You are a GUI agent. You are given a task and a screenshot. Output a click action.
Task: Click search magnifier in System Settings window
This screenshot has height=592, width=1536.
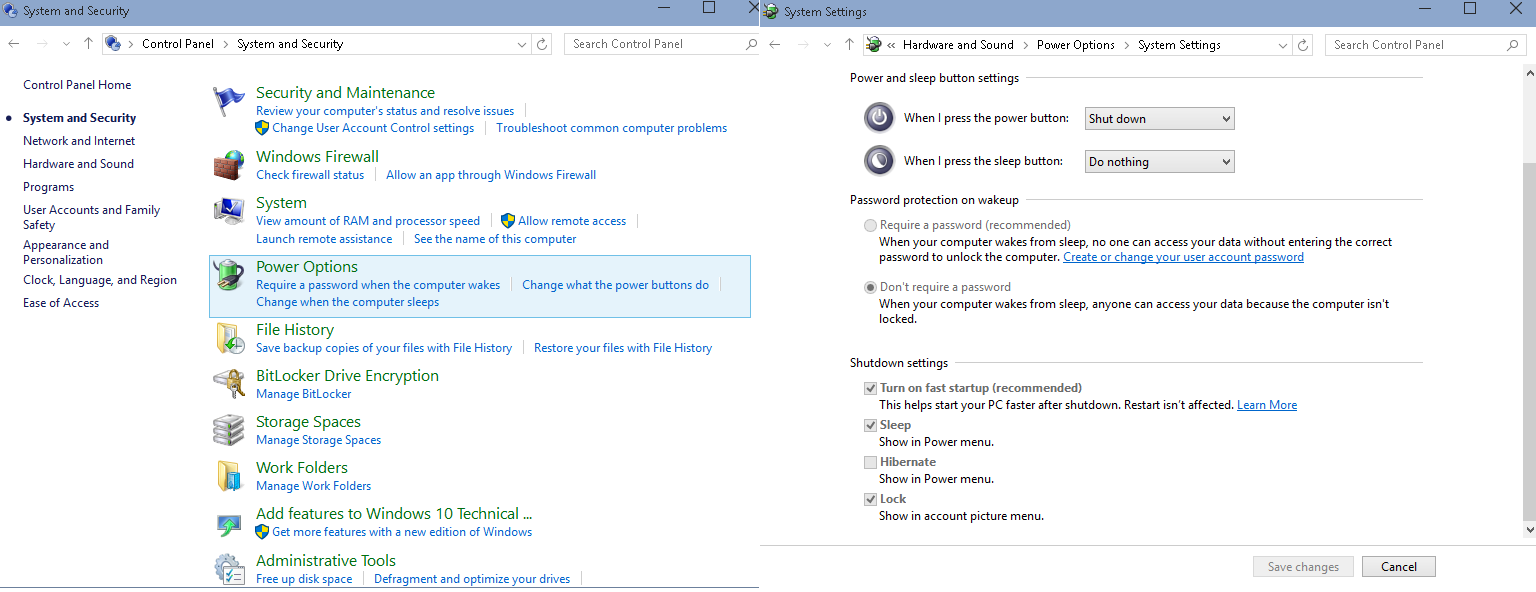click(1512, 45)
